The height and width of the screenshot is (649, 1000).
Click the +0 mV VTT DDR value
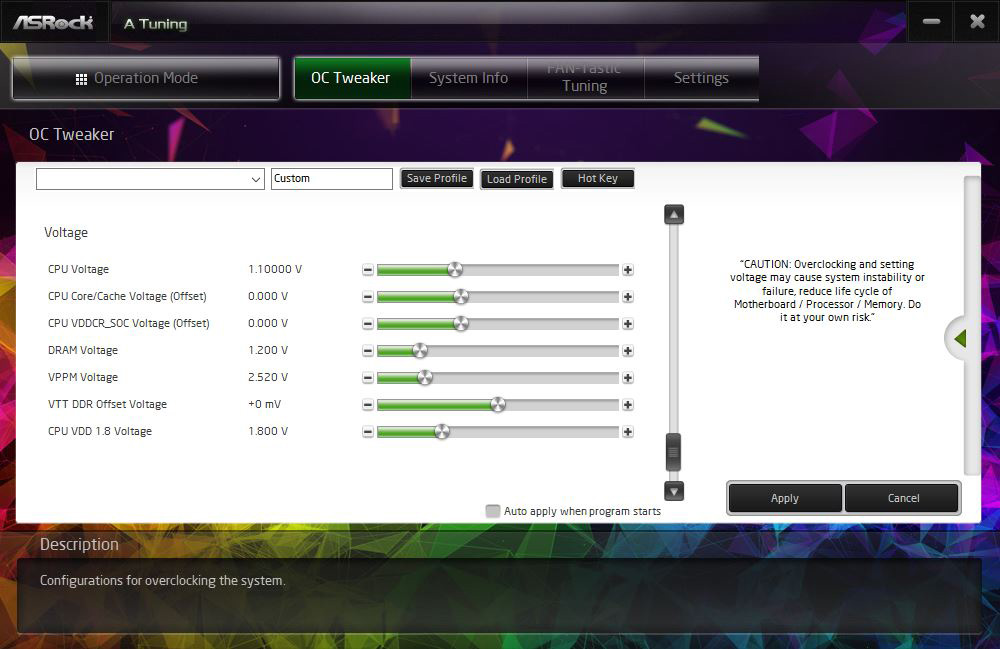(x=264, y=404)
